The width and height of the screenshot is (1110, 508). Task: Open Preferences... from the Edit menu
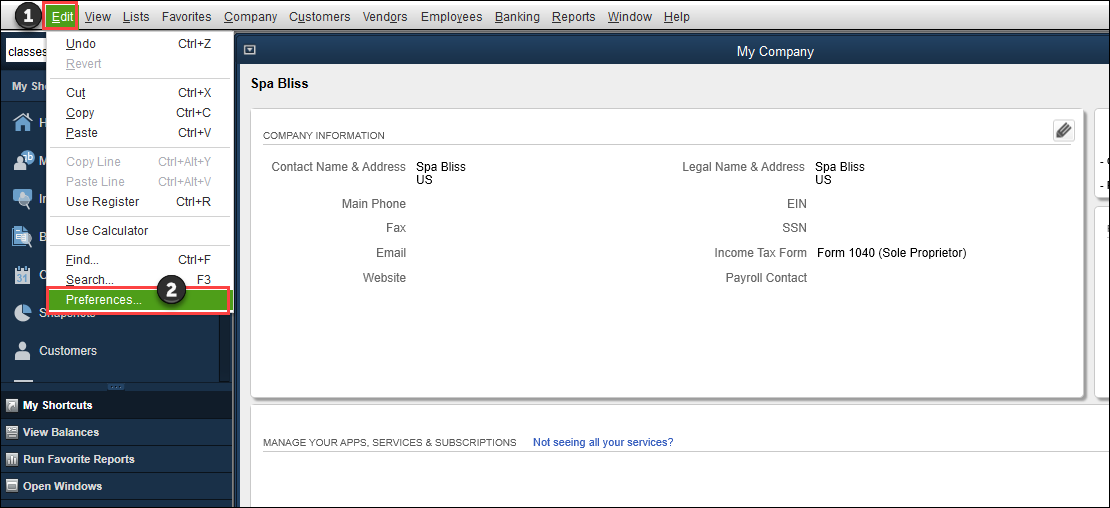[x=139, y=300]
